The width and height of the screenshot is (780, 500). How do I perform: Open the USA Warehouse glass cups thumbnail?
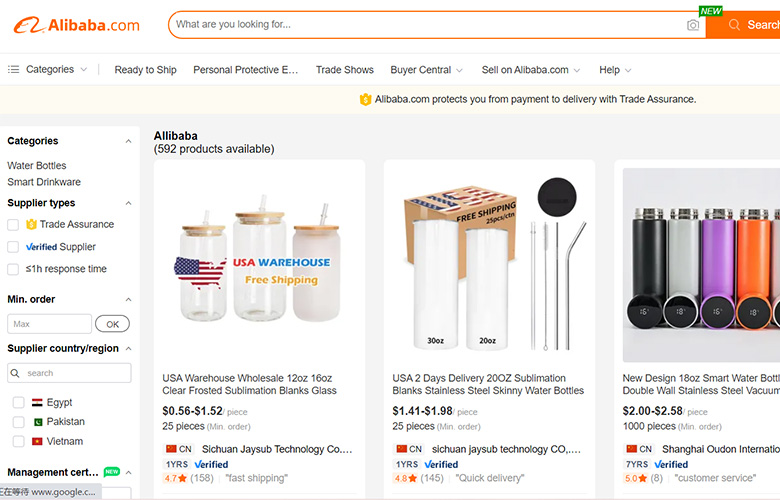click(259, 263)
